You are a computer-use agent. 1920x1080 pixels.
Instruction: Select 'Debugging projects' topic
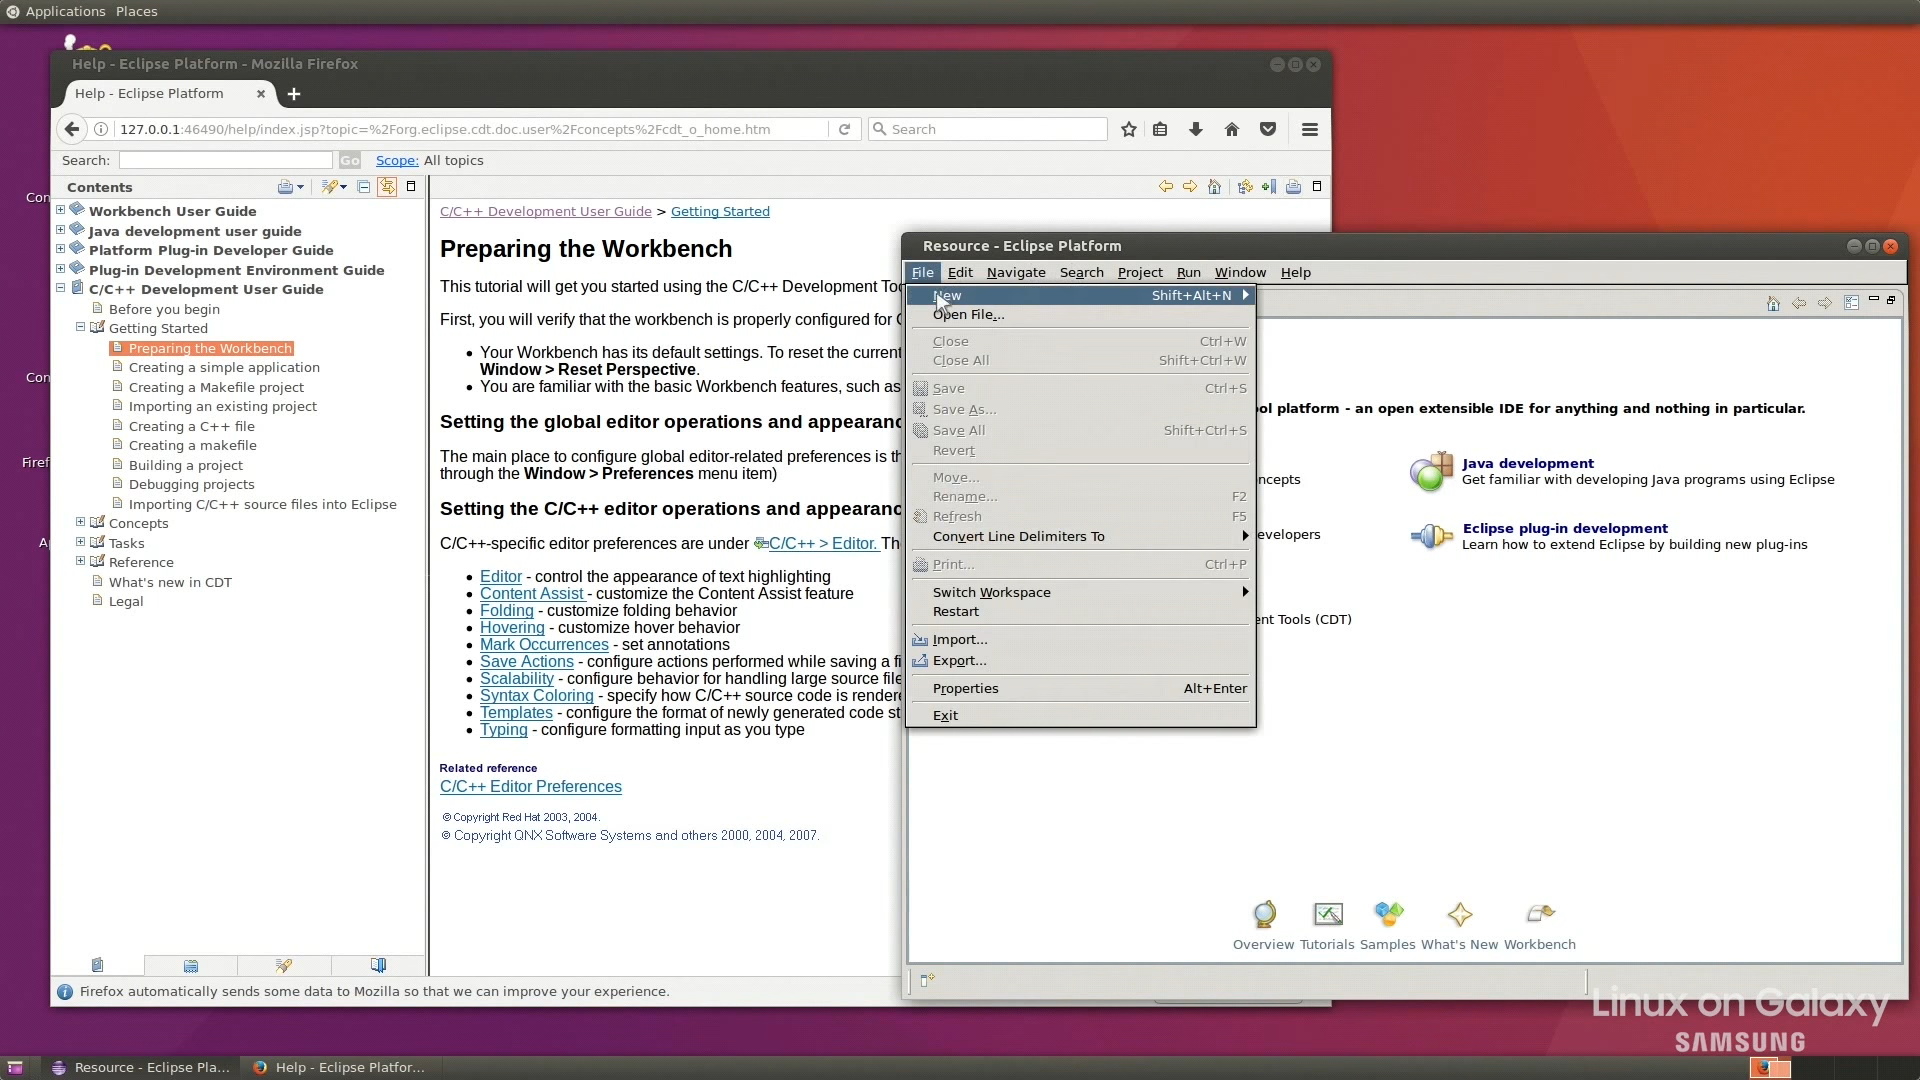191,485
